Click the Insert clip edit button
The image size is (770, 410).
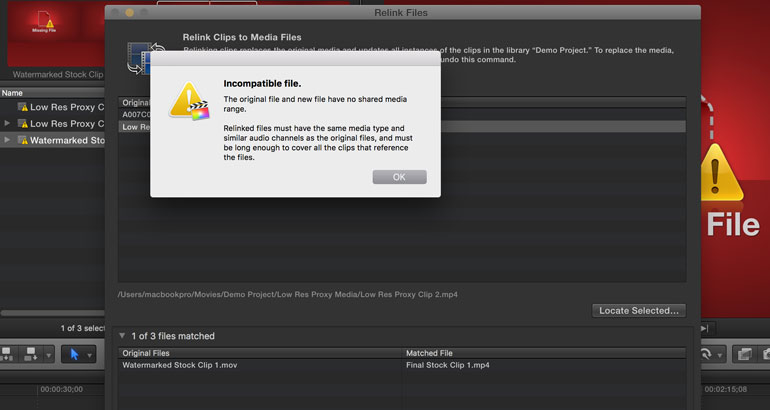(7, 354)
